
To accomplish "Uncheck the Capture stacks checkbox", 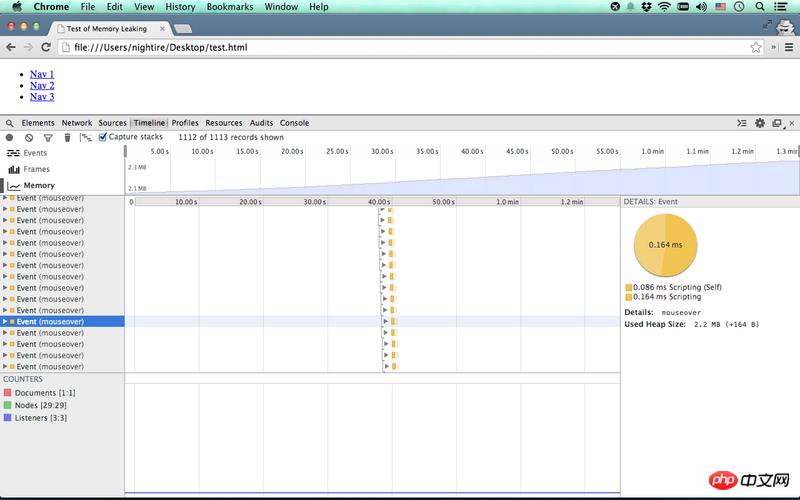I will pyautogui.click(x=102, y=137).
